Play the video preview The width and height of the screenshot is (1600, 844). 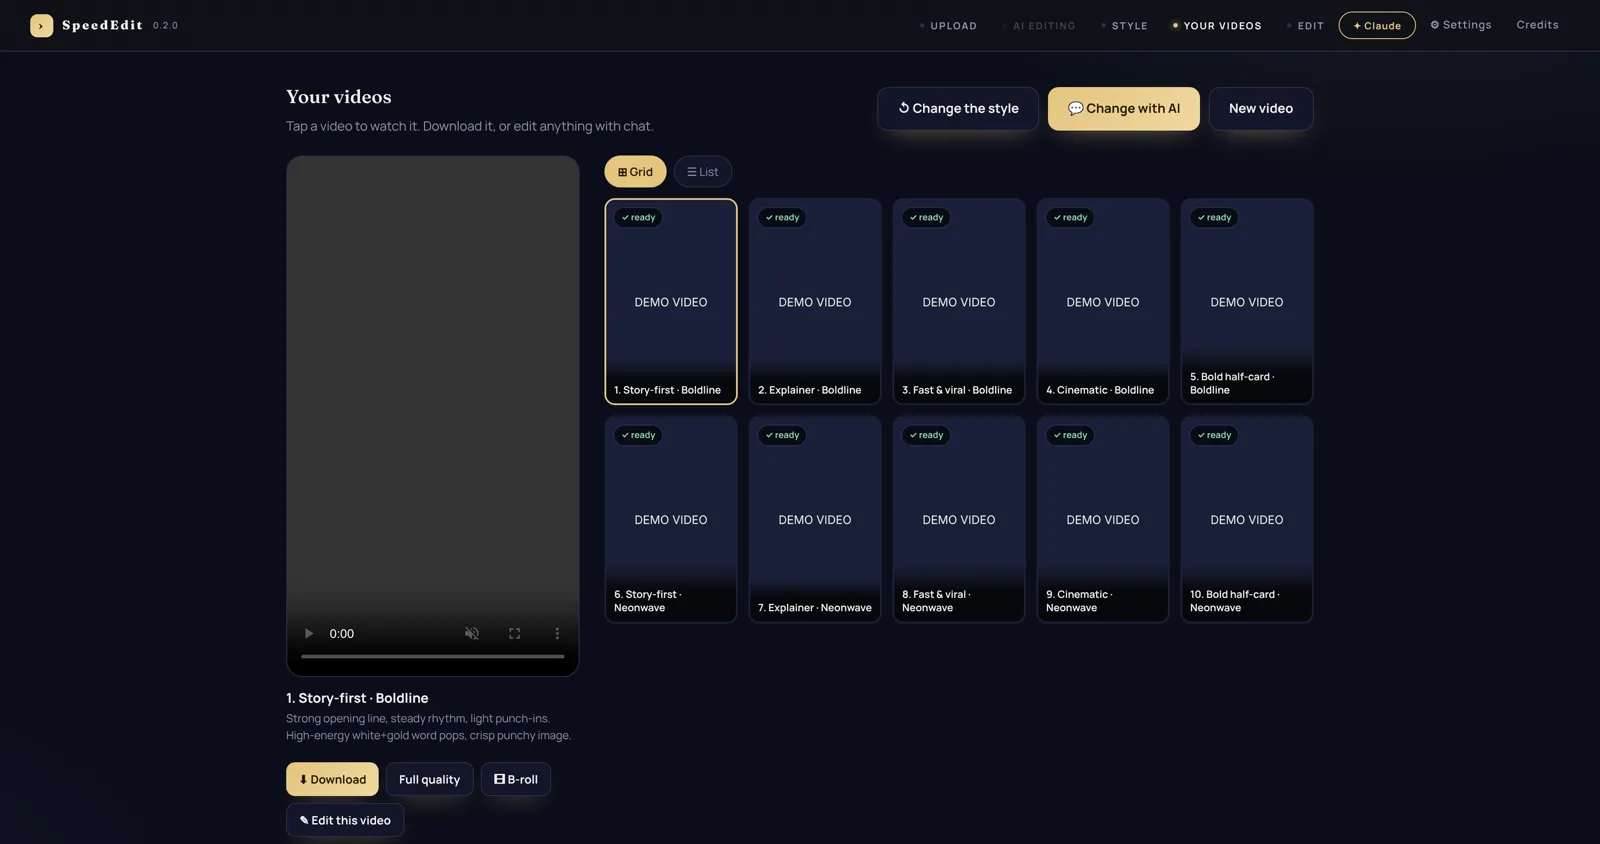(309, 633)
